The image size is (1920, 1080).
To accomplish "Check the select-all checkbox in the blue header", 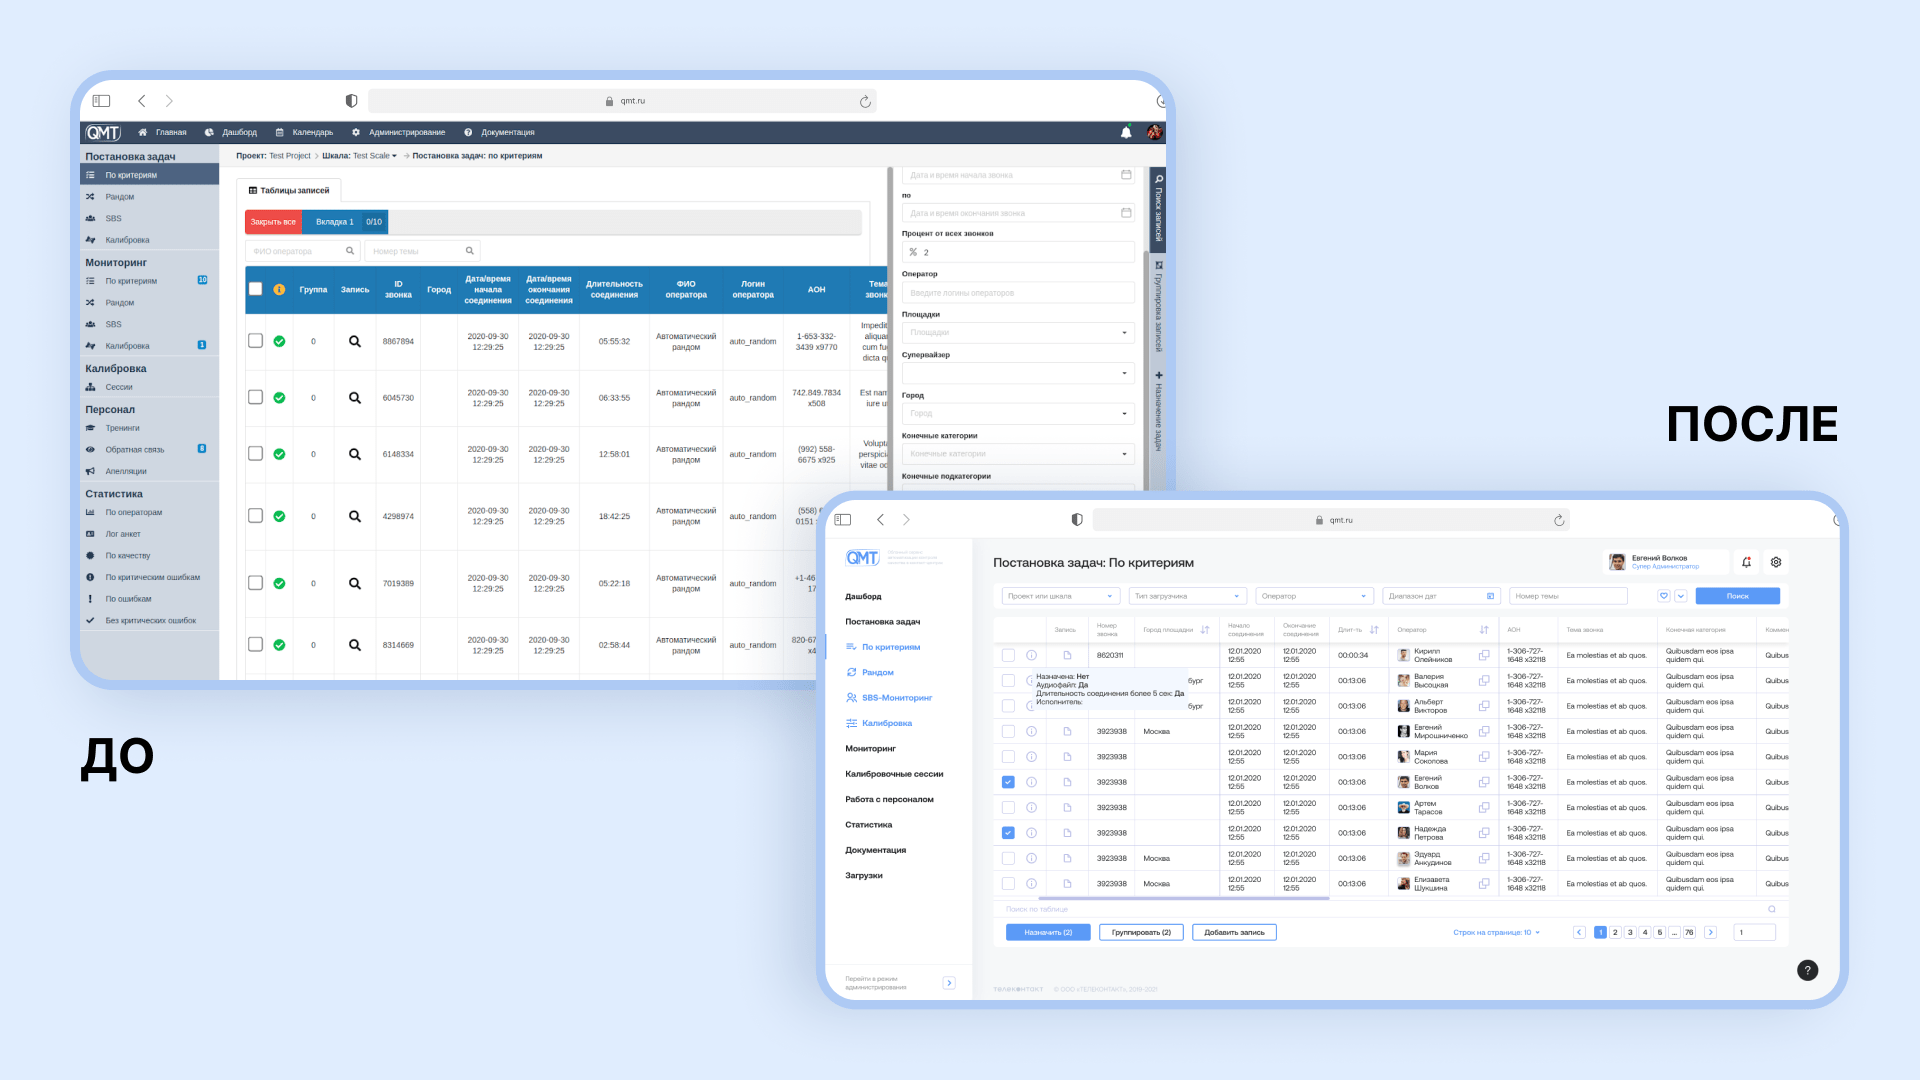I will click(x=255, y=289).
